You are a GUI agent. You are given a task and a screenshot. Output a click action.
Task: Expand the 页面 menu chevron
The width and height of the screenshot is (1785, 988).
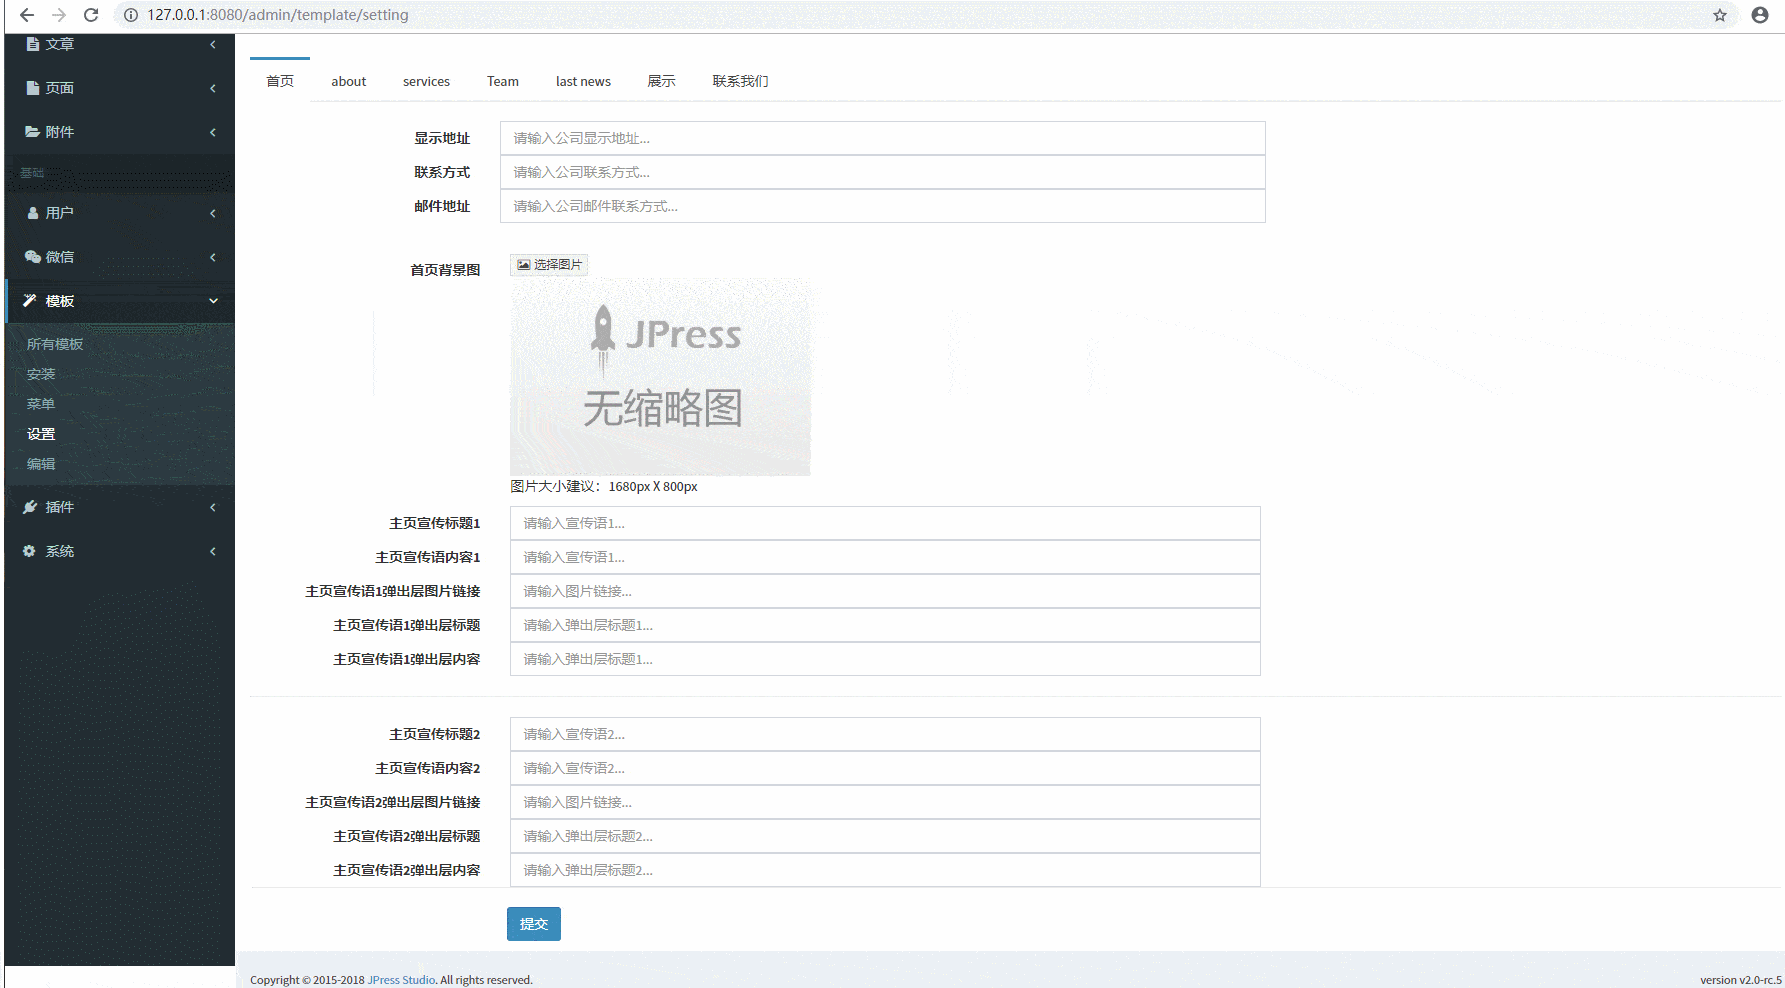(x=213, y=88)
